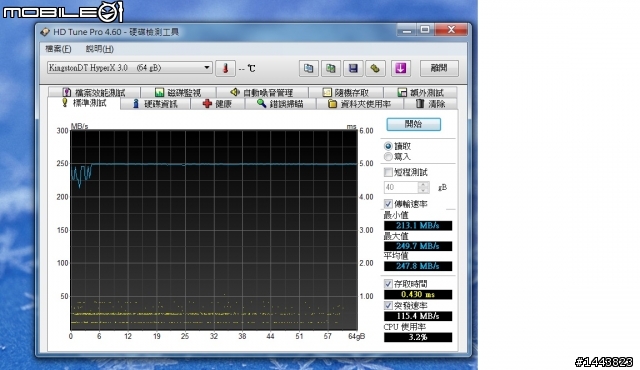640x370 pixels.
Task: Click minimum value 213.1 MB/s
Action: click(x=418, y=226)
